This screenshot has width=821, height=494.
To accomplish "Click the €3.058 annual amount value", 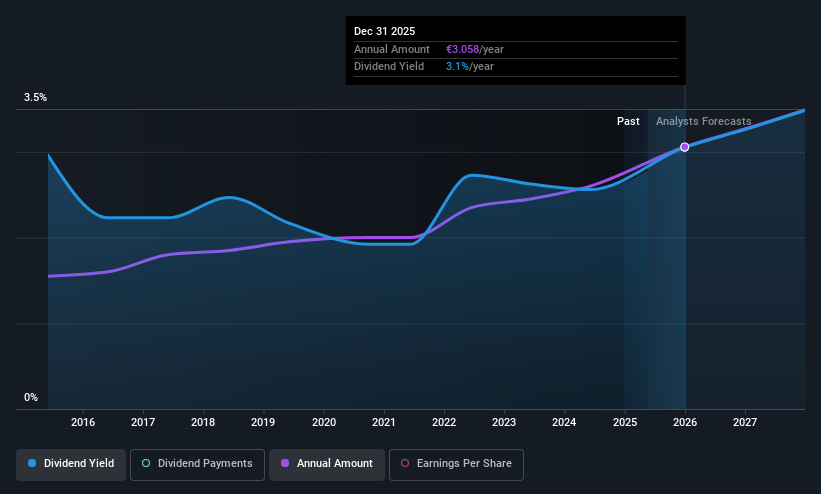I will (x=462, y=49).
